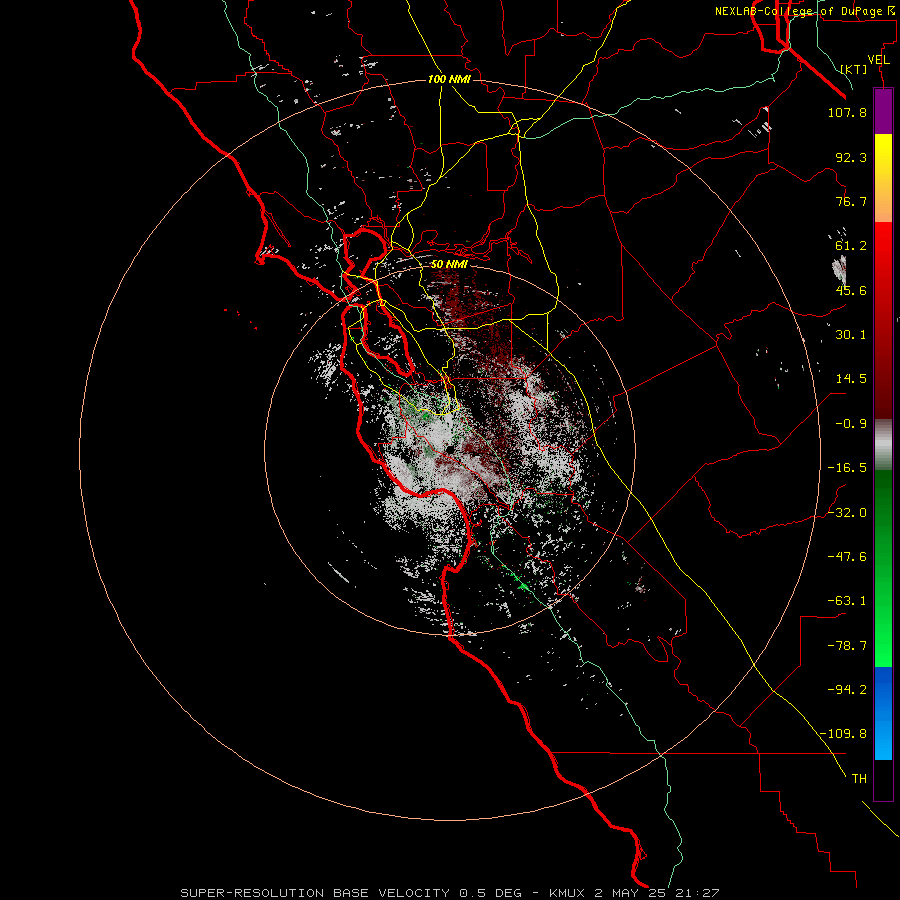
Task: Click the TH threshold legend label
Action: click(859, 779)
